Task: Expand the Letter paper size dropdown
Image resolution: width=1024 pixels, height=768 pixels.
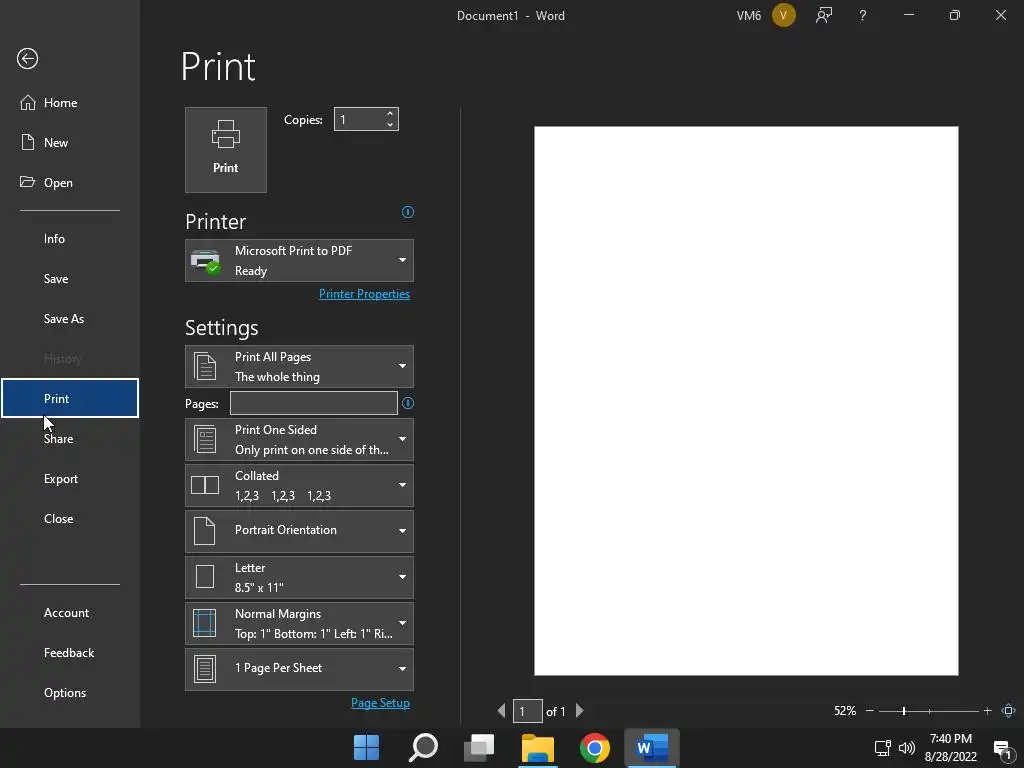Action: 299,577
